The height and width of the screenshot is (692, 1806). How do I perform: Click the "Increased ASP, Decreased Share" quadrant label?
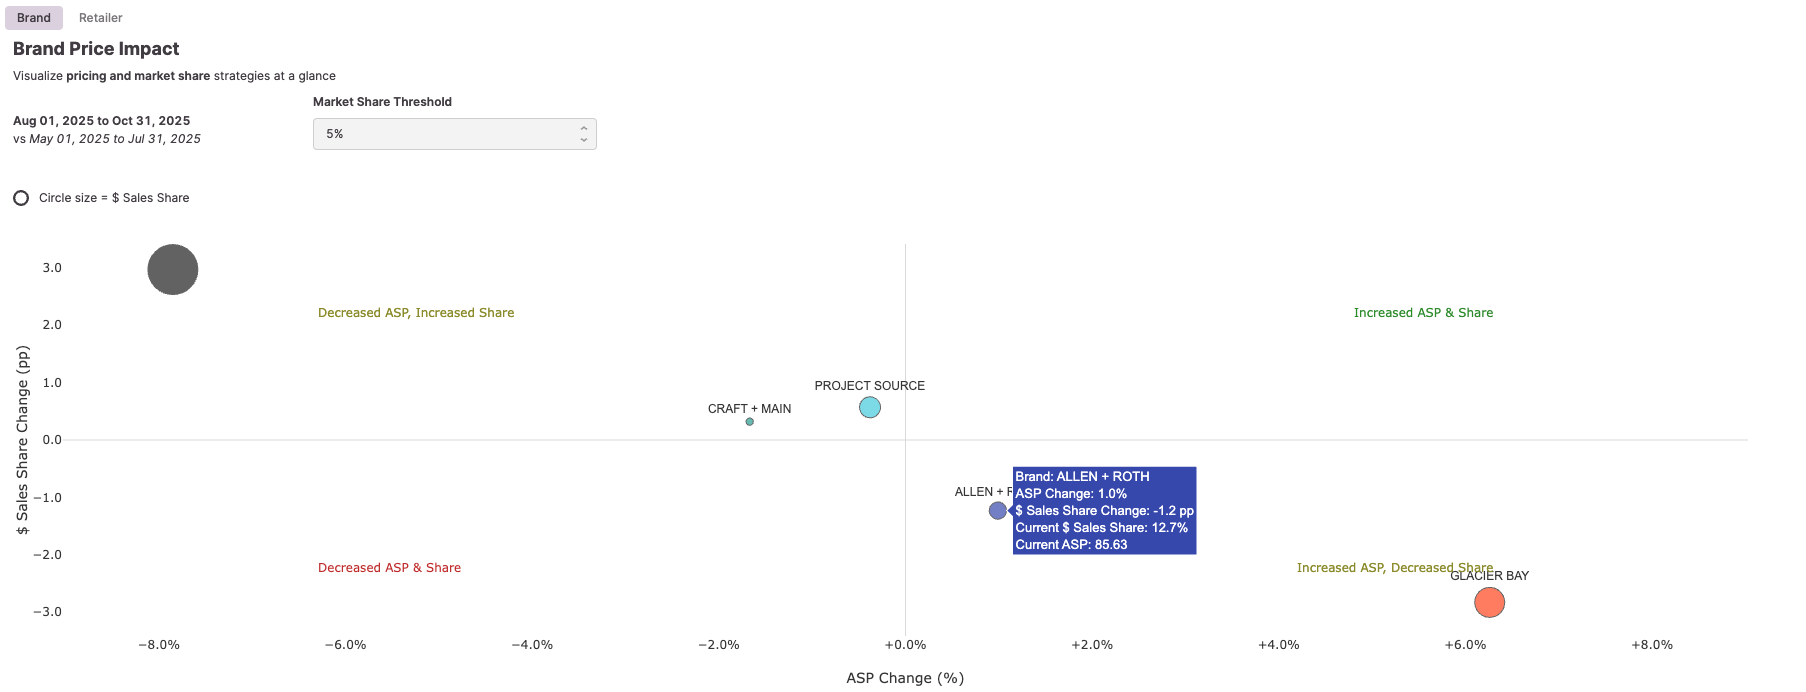(x=1370, y=568)
